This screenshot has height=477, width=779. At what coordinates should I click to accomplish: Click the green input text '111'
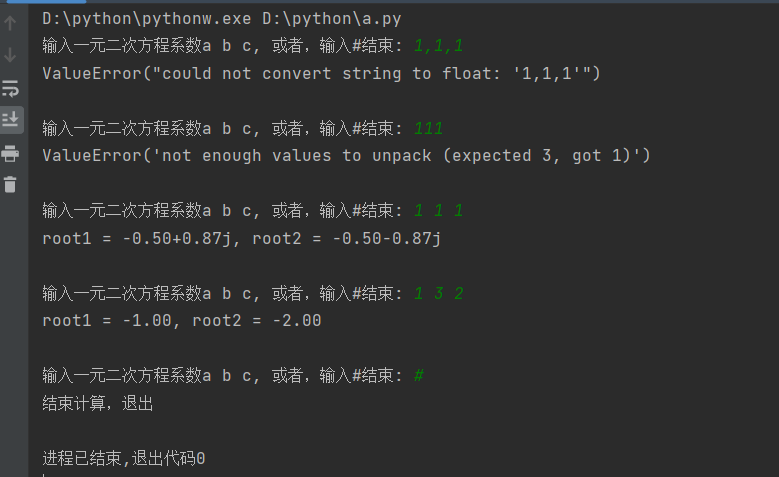(428, 128)
